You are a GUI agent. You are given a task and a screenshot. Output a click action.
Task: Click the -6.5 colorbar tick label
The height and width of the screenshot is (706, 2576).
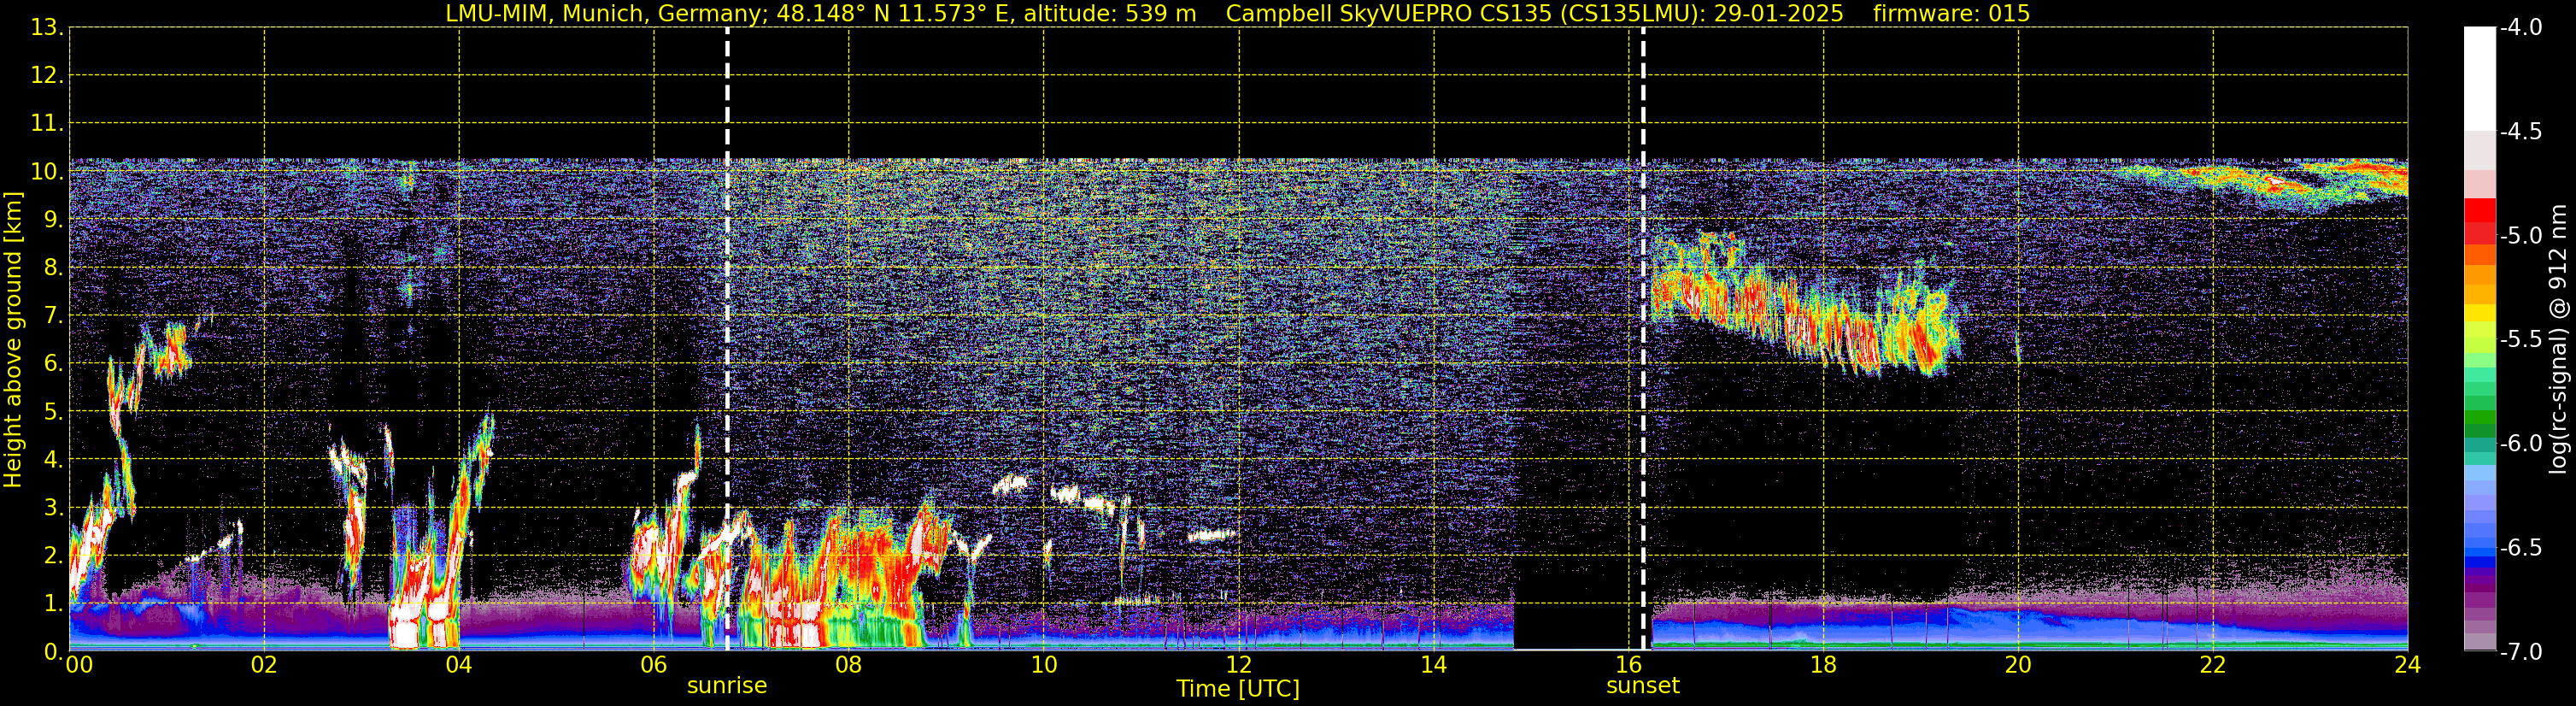pyautogui.click(x=2520, y=548)
